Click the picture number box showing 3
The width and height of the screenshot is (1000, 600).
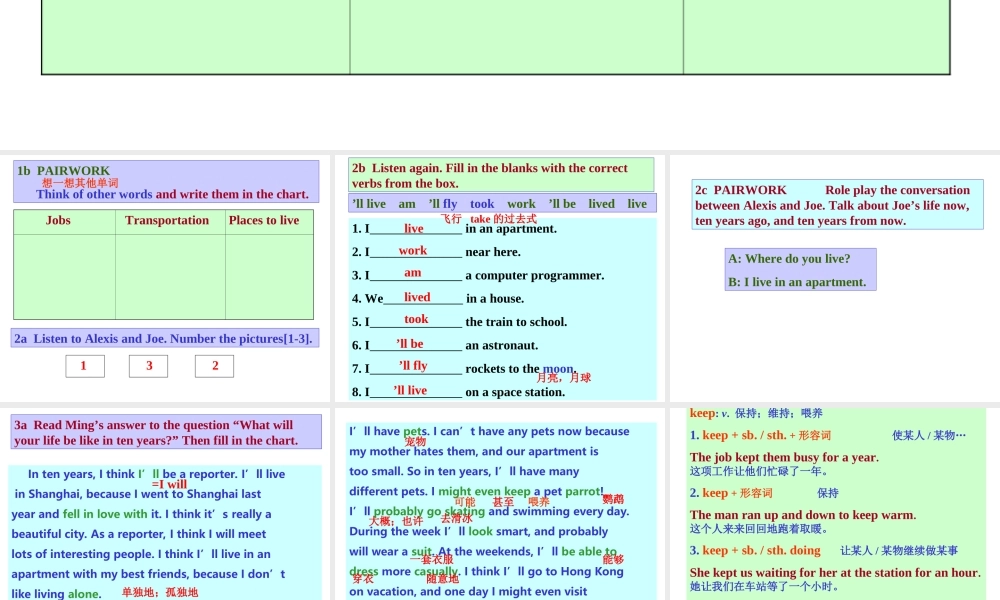(149, 366)
